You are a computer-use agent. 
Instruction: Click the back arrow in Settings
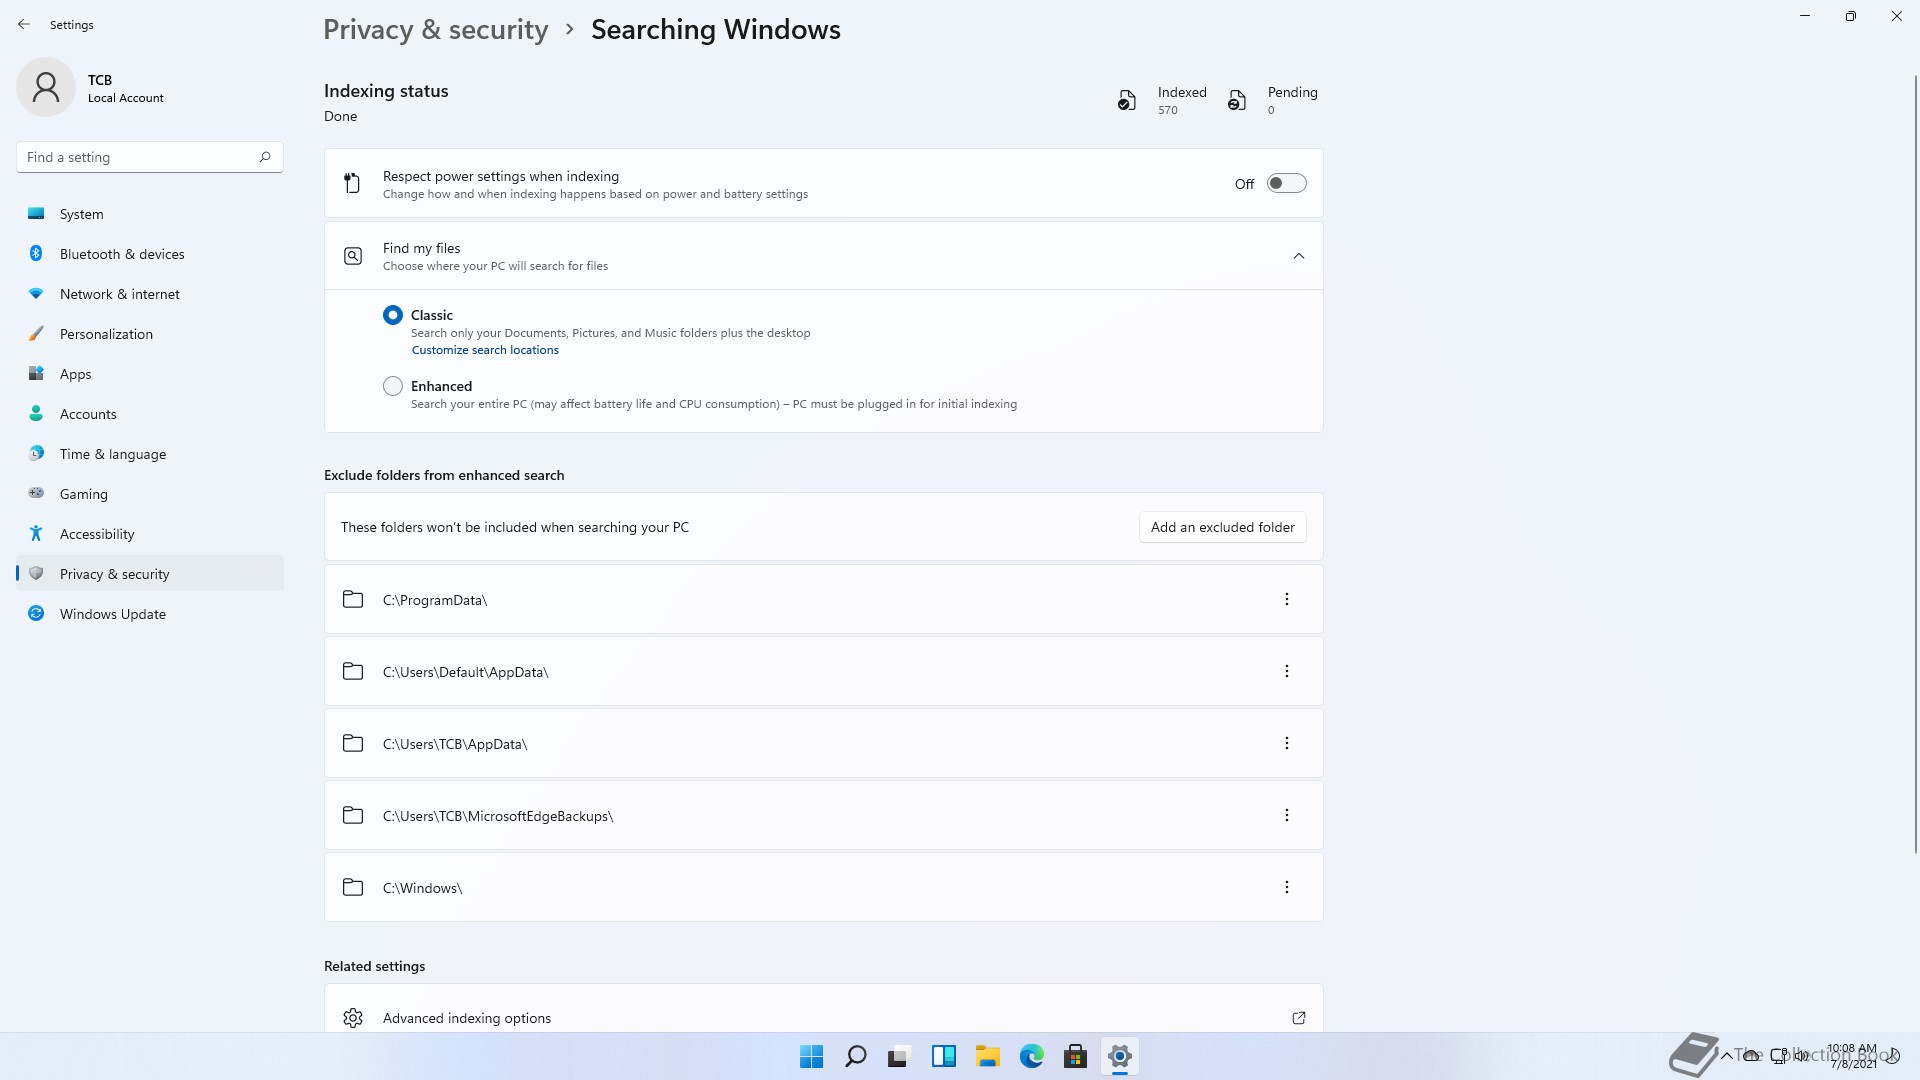click(x=24, y=25)
